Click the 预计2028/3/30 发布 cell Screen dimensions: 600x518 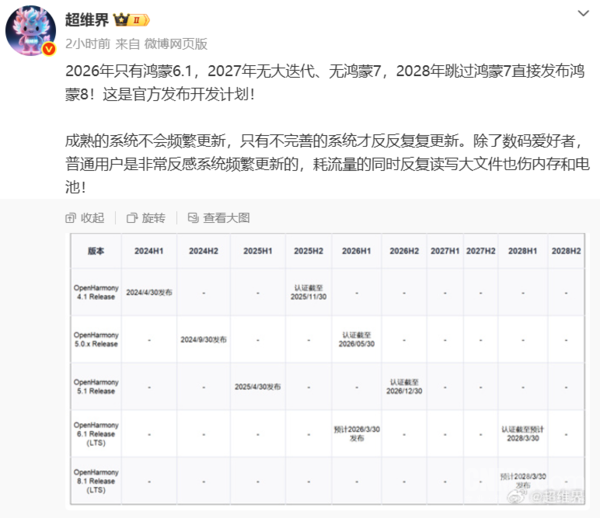[523, 481]
